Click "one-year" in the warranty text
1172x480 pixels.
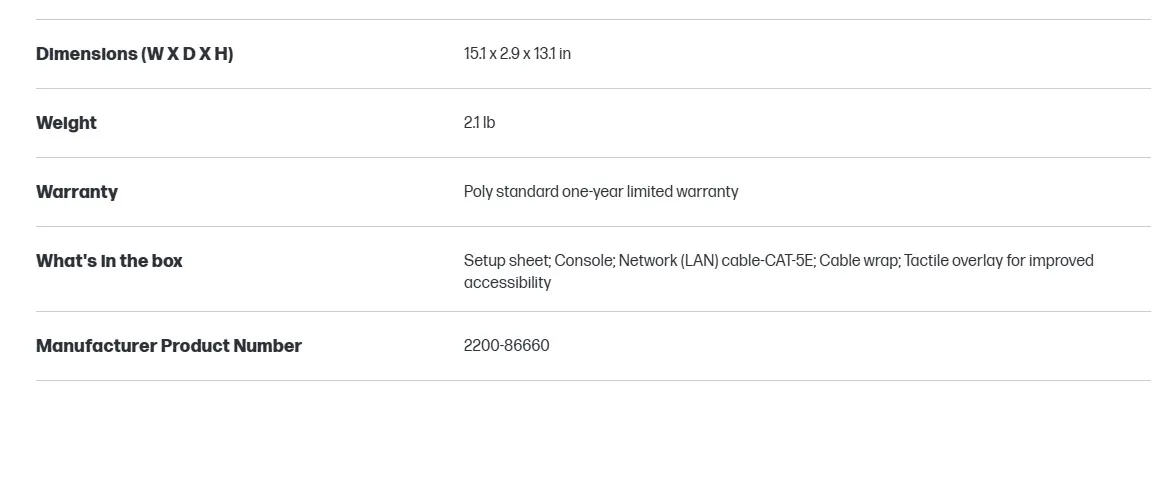[x=592, y=192]
